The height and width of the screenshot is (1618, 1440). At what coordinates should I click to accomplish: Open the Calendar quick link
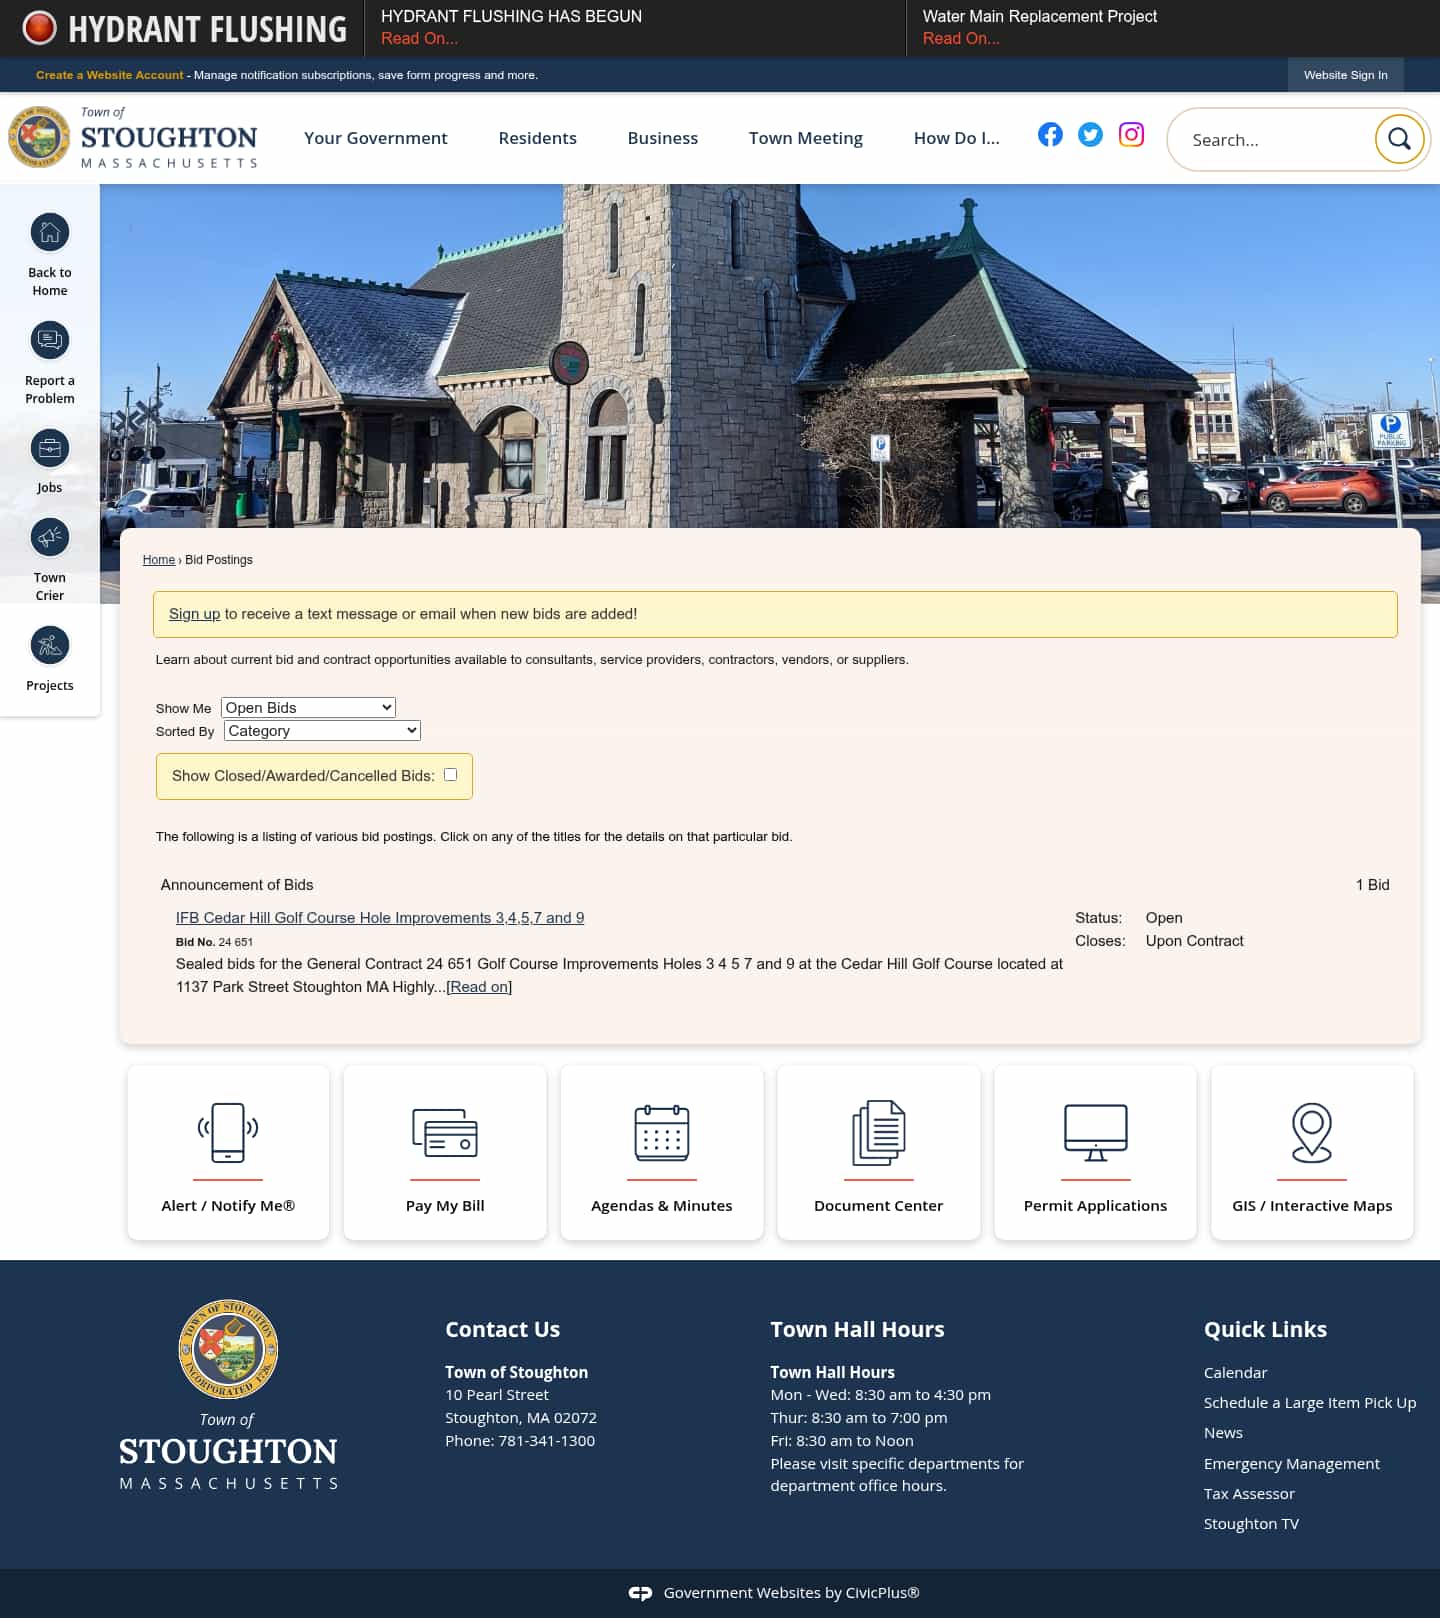pos(1235,1373)
